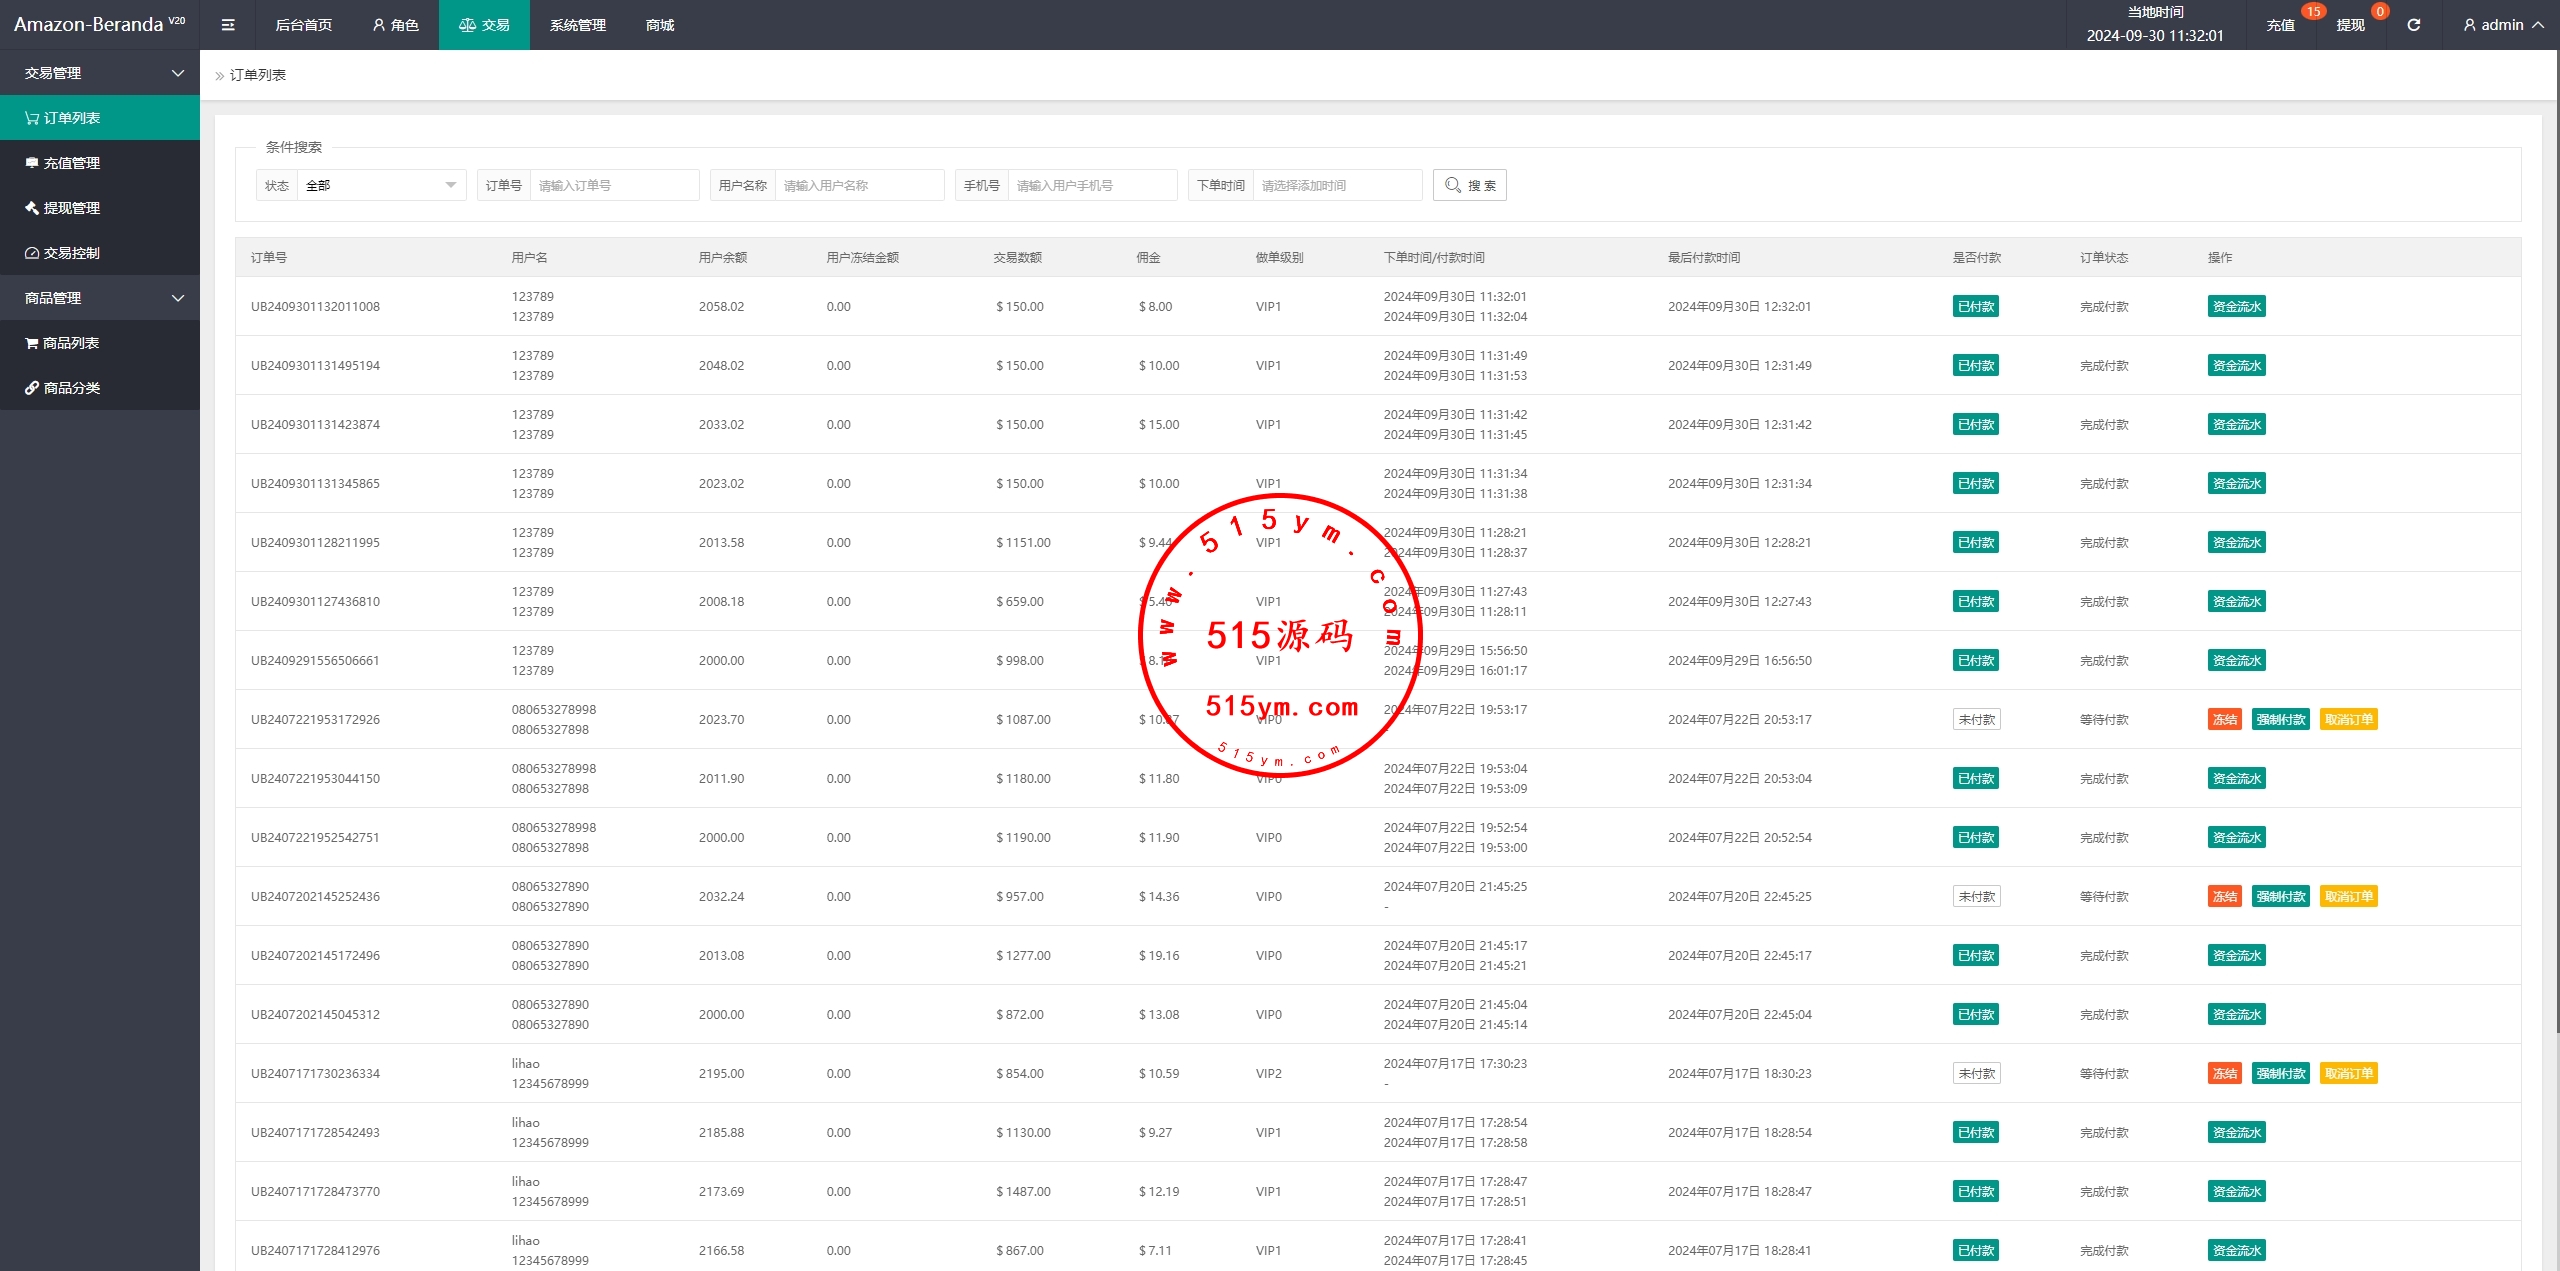This screenshot has height=1271, width=2560.
Task: Expand the admin user menu
Action: pos(2504,25)
